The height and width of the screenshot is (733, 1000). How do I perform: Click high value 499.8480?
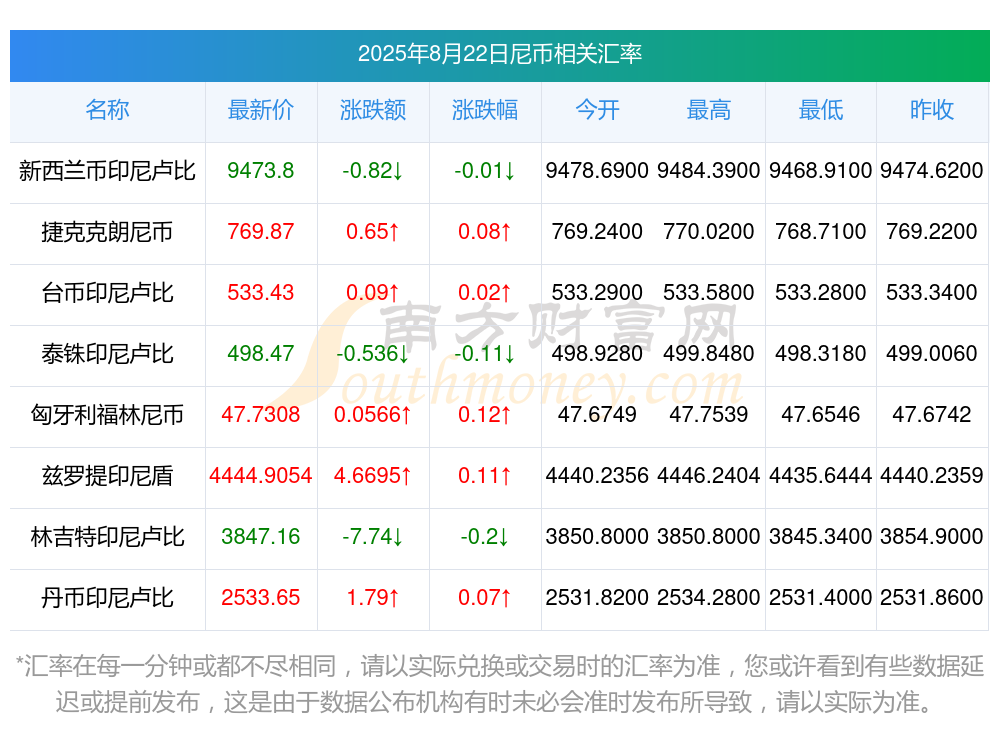[x=709, y=353]
